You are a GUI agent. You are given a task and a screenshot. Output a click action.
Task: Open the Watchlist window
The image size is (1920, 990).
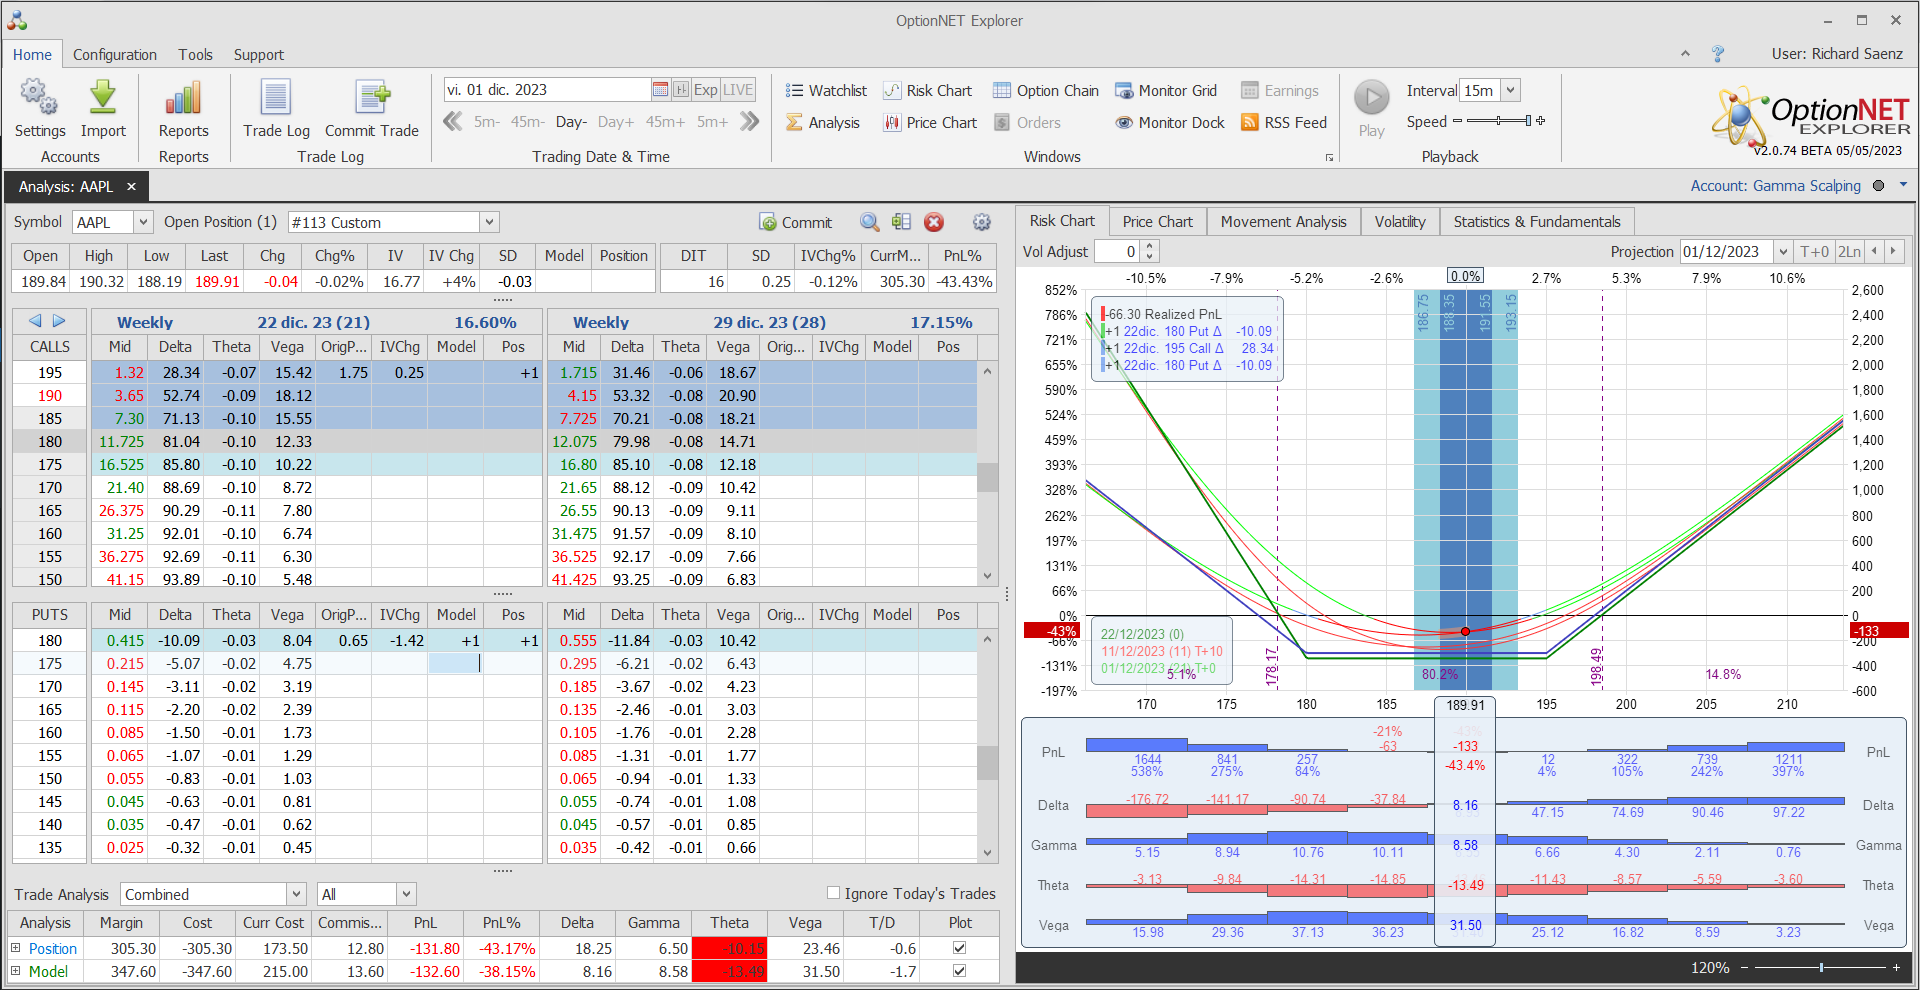point(826,90)
